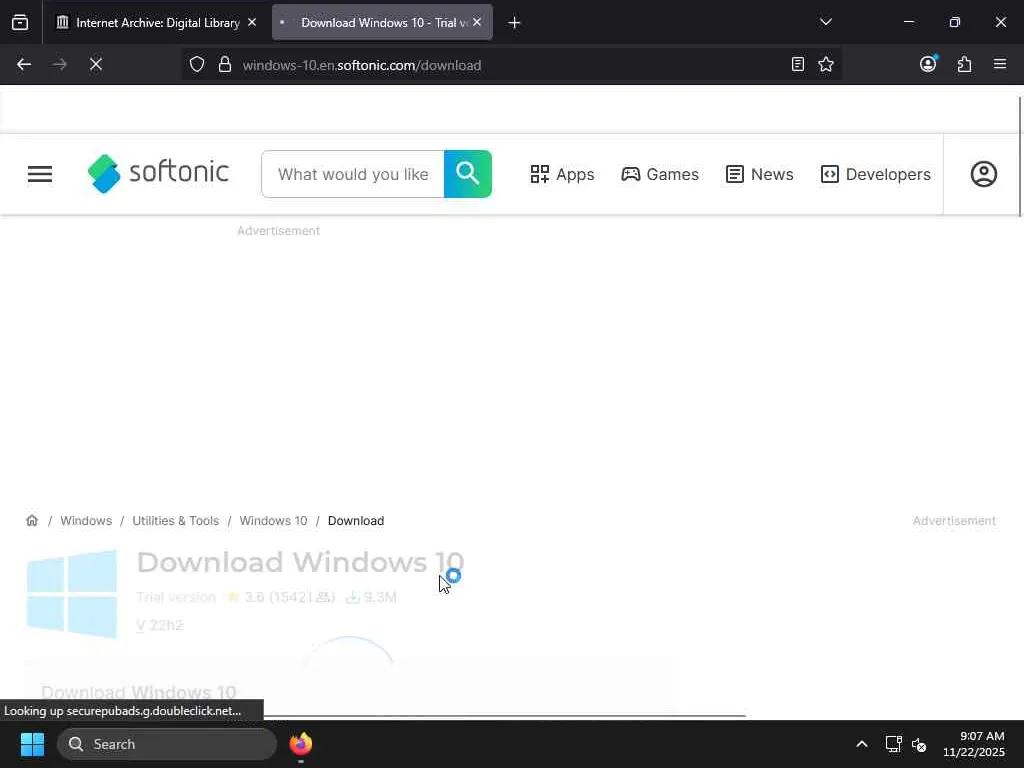Open Softonic hamburger side menu
The image size is (1024, 768).
[x=40, y=174]
